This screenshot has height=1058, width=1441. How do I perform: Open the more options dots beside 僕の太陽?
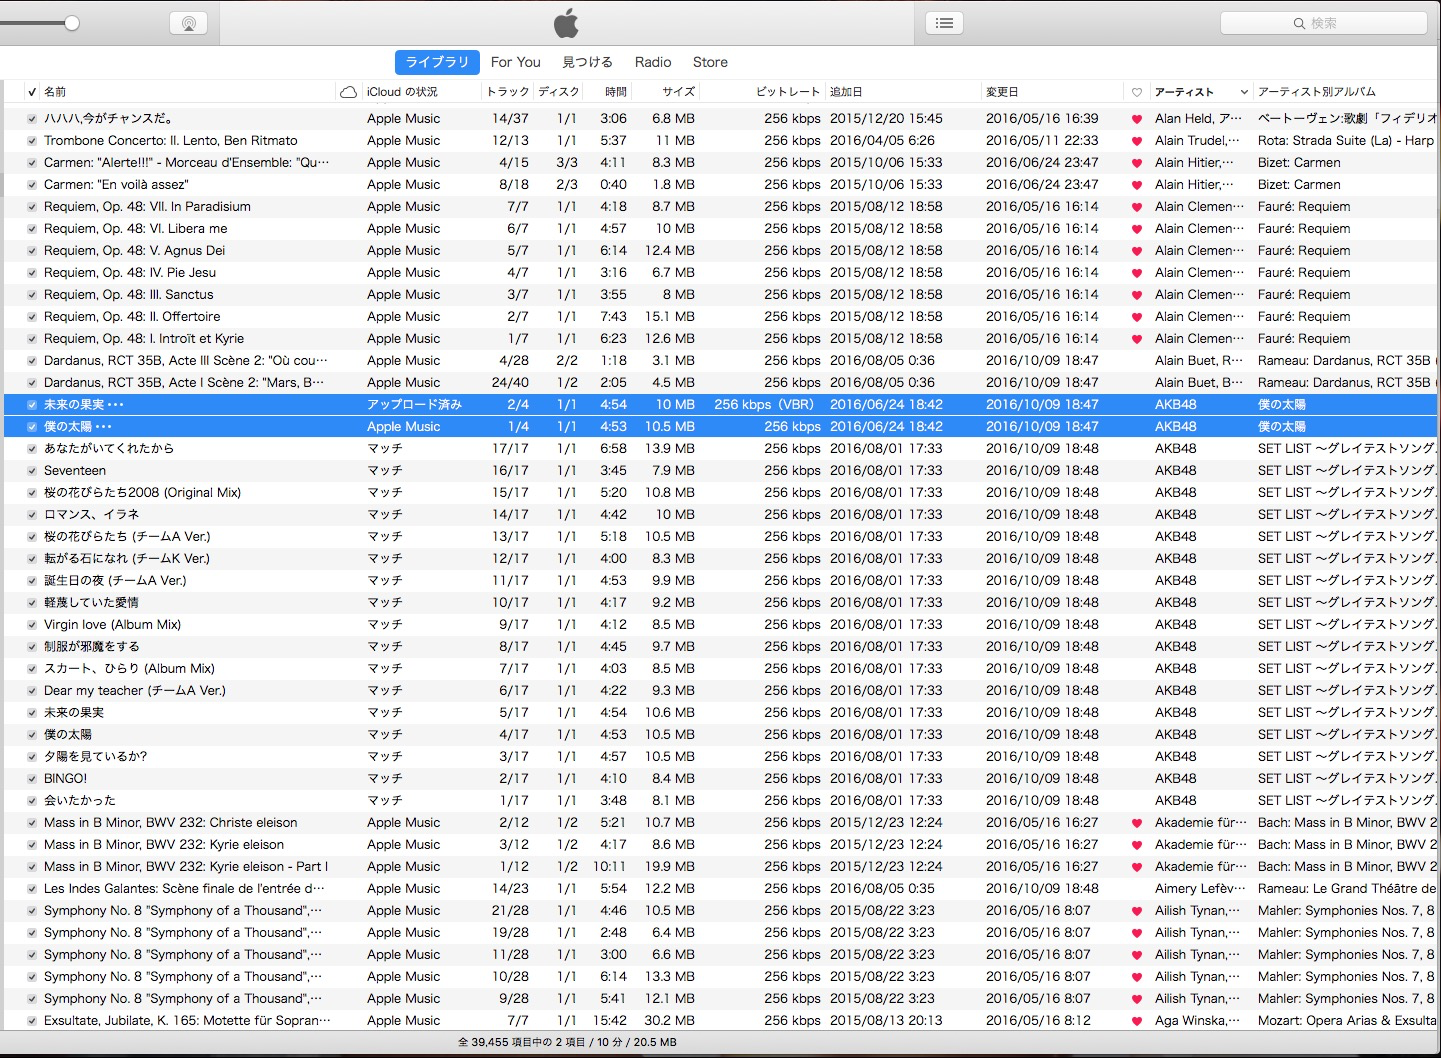click(x=104, y=427)
